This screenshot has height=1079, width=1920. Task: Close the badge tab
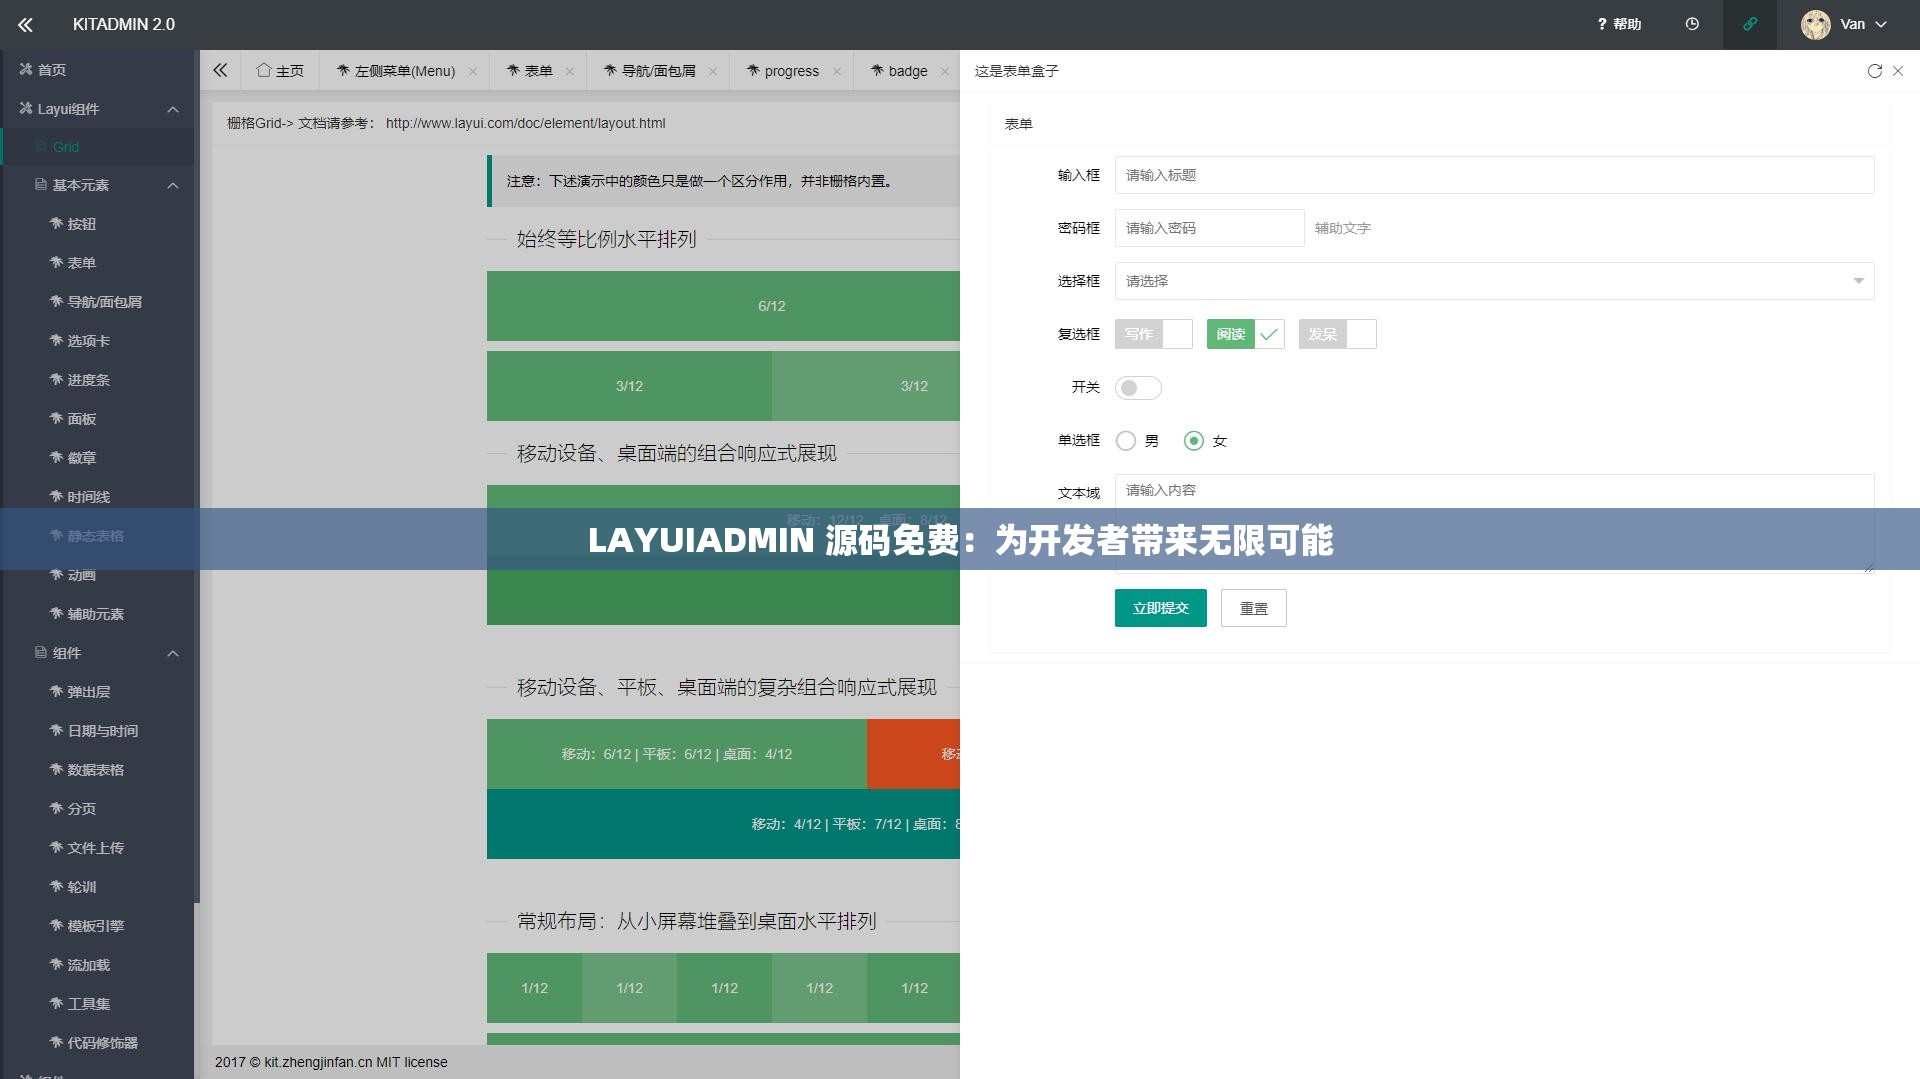tap(944, 71)
